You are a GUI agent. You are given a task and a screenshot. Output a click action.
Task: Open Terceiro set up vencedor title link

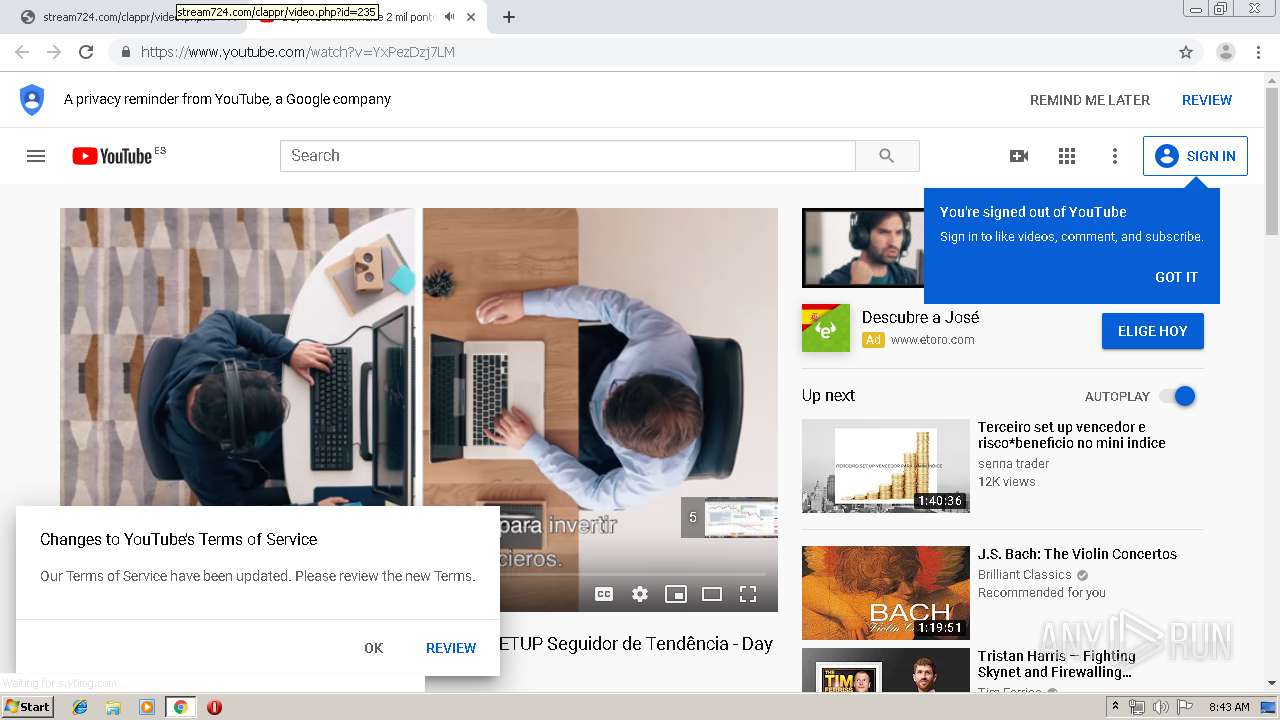[x=1072, y=435]
